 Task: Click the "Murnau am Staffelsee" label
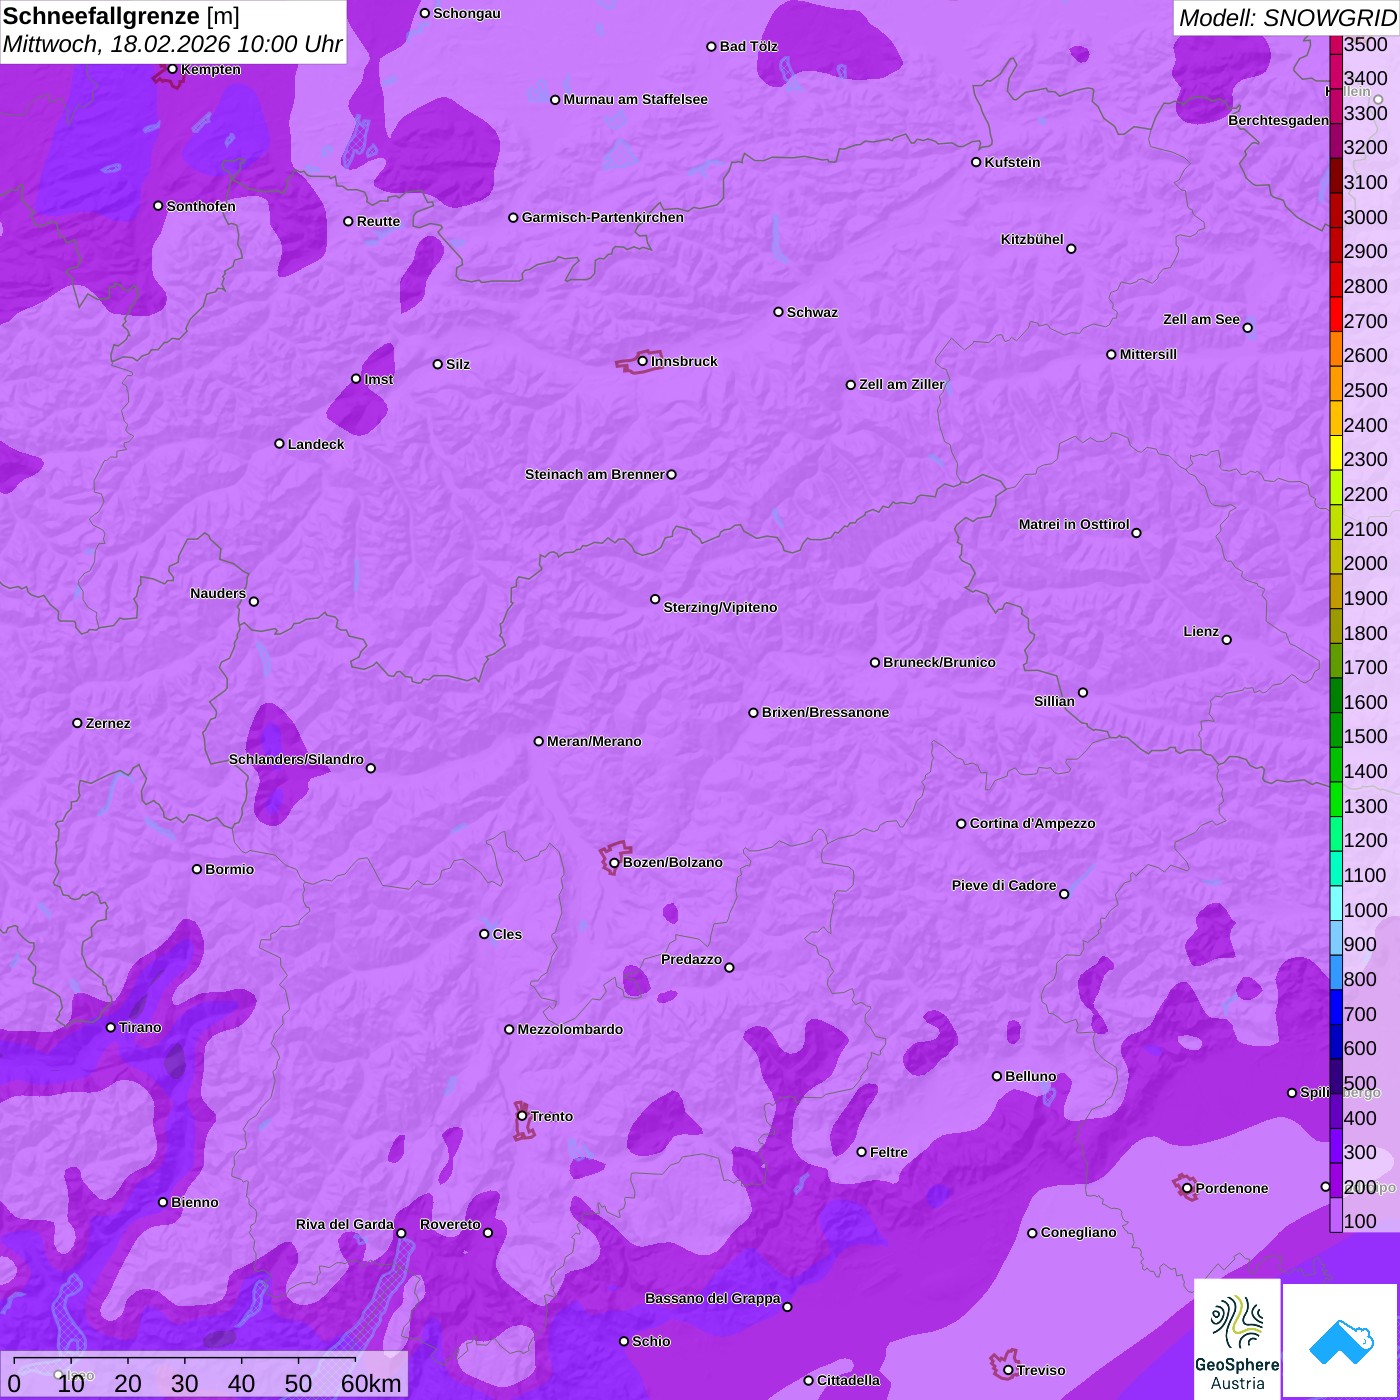click(x=635, y=99)
